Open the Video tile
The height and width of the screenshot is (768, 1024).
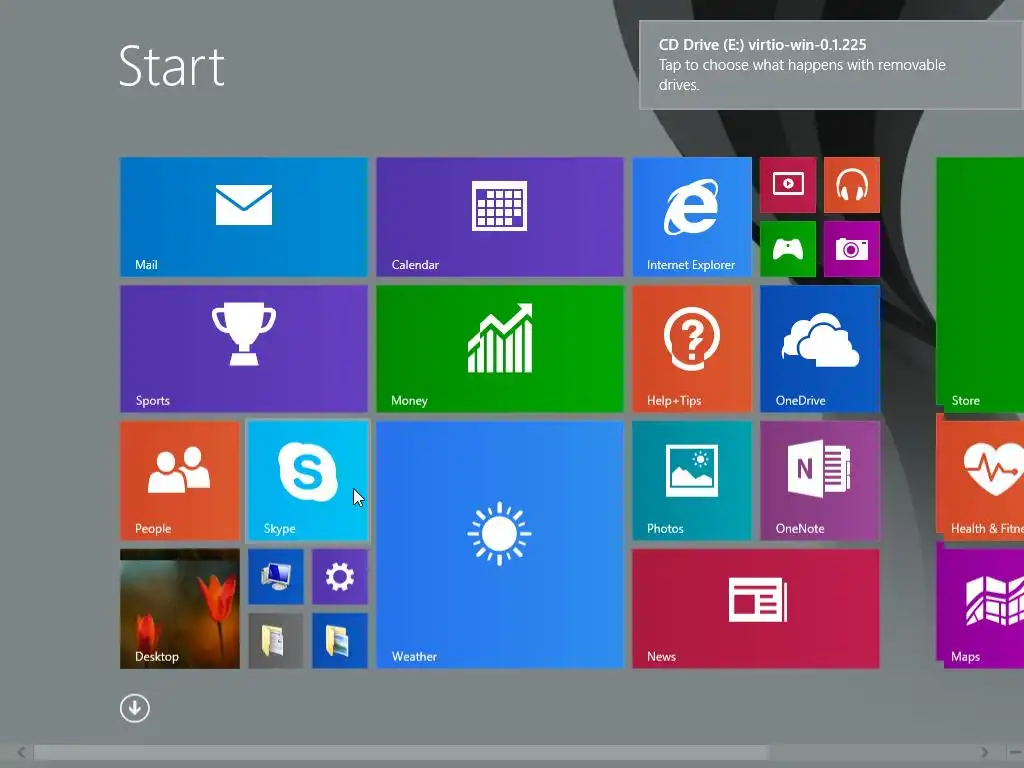coord(788,185)
